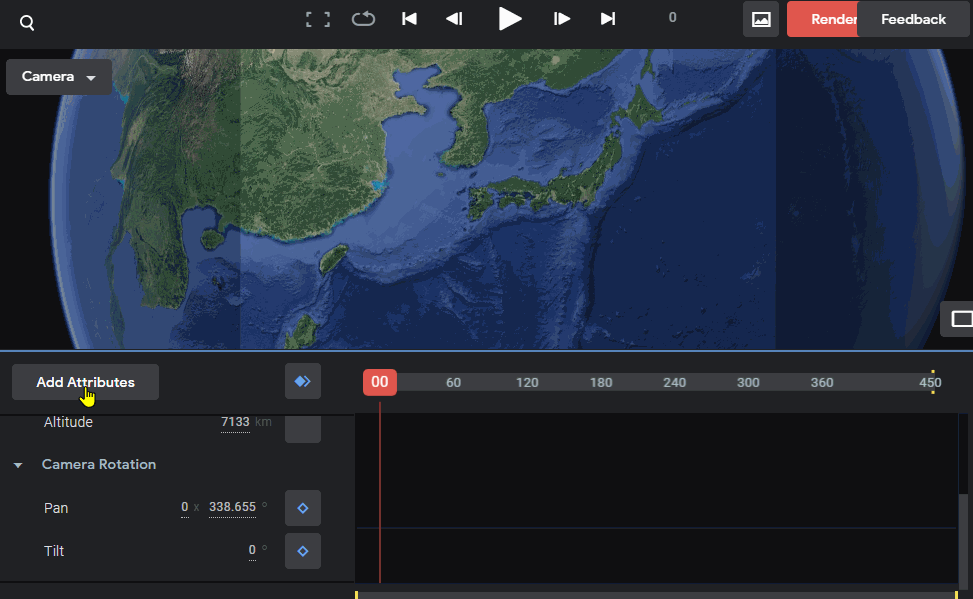Viewport: 973px width, 599px height.
Task: Jump to first frame
Action: coord(409,19)
